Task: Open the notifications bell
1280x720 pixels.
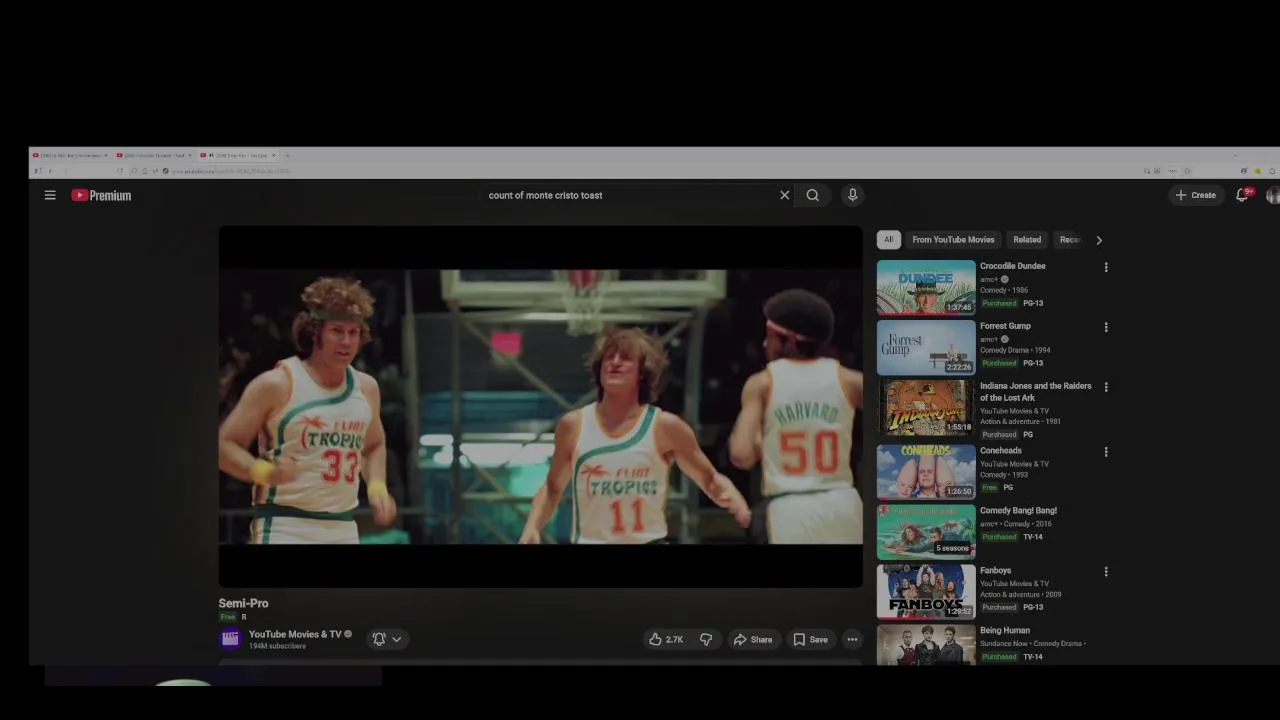Action: pyautogui.click(x=1243, y=195)
